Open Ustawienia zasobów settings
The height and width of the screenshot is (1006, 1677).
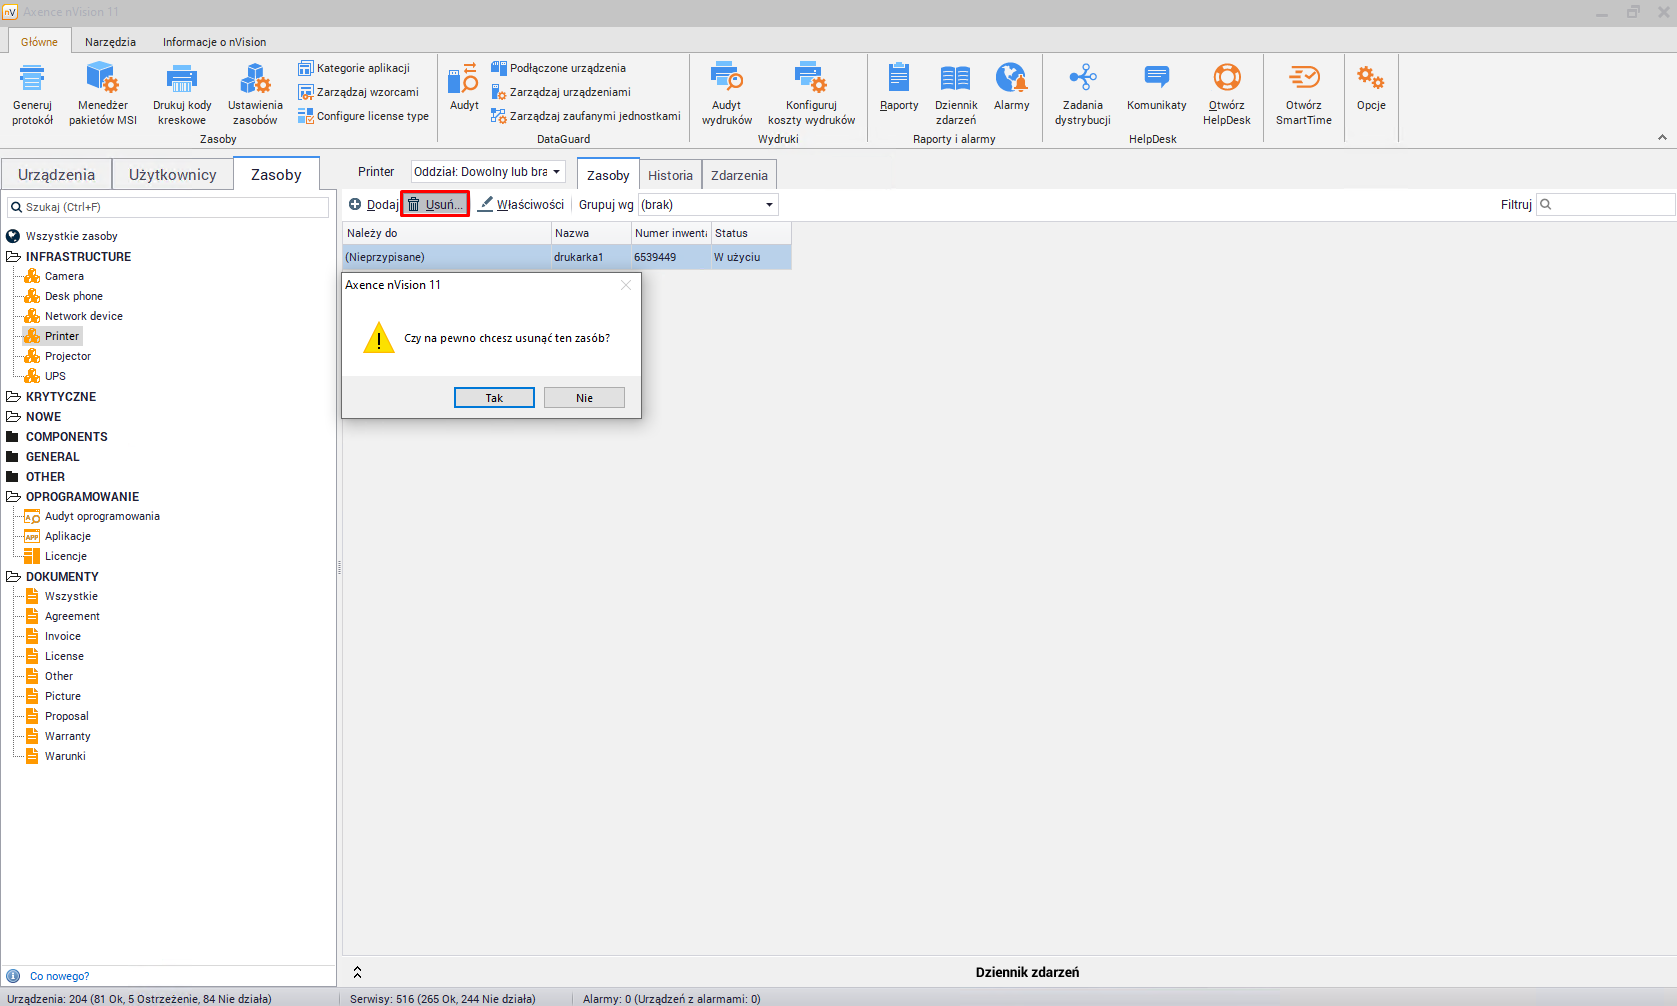coord(255,80)
